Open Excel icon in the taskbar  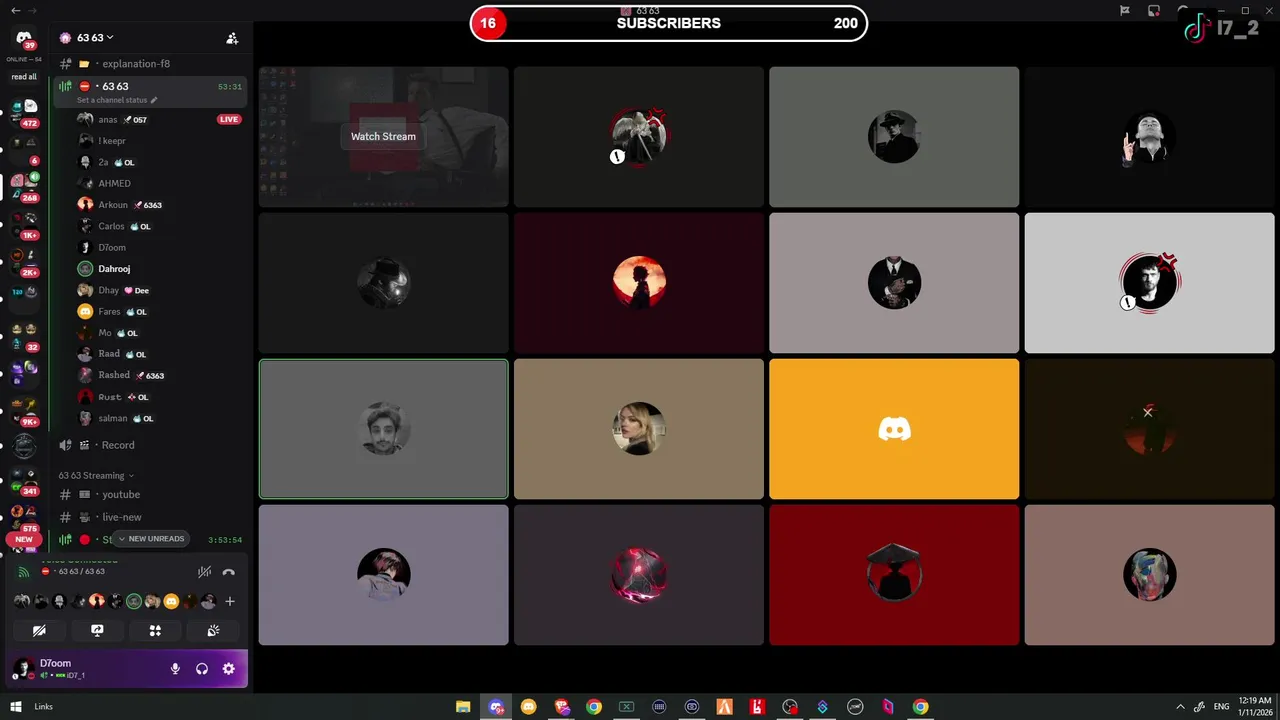click(626, 707)
